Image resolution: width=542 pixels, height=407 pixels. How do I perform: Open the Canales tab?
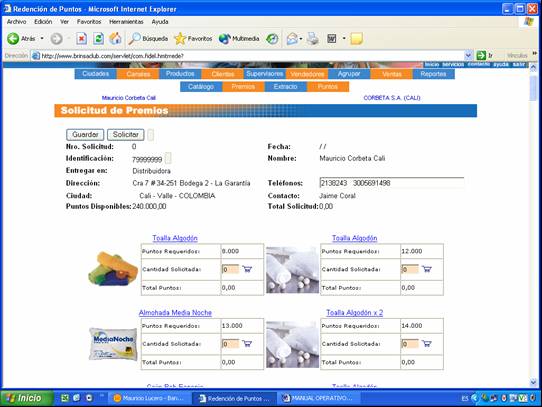pyautogui.click(x=138, y=74)
